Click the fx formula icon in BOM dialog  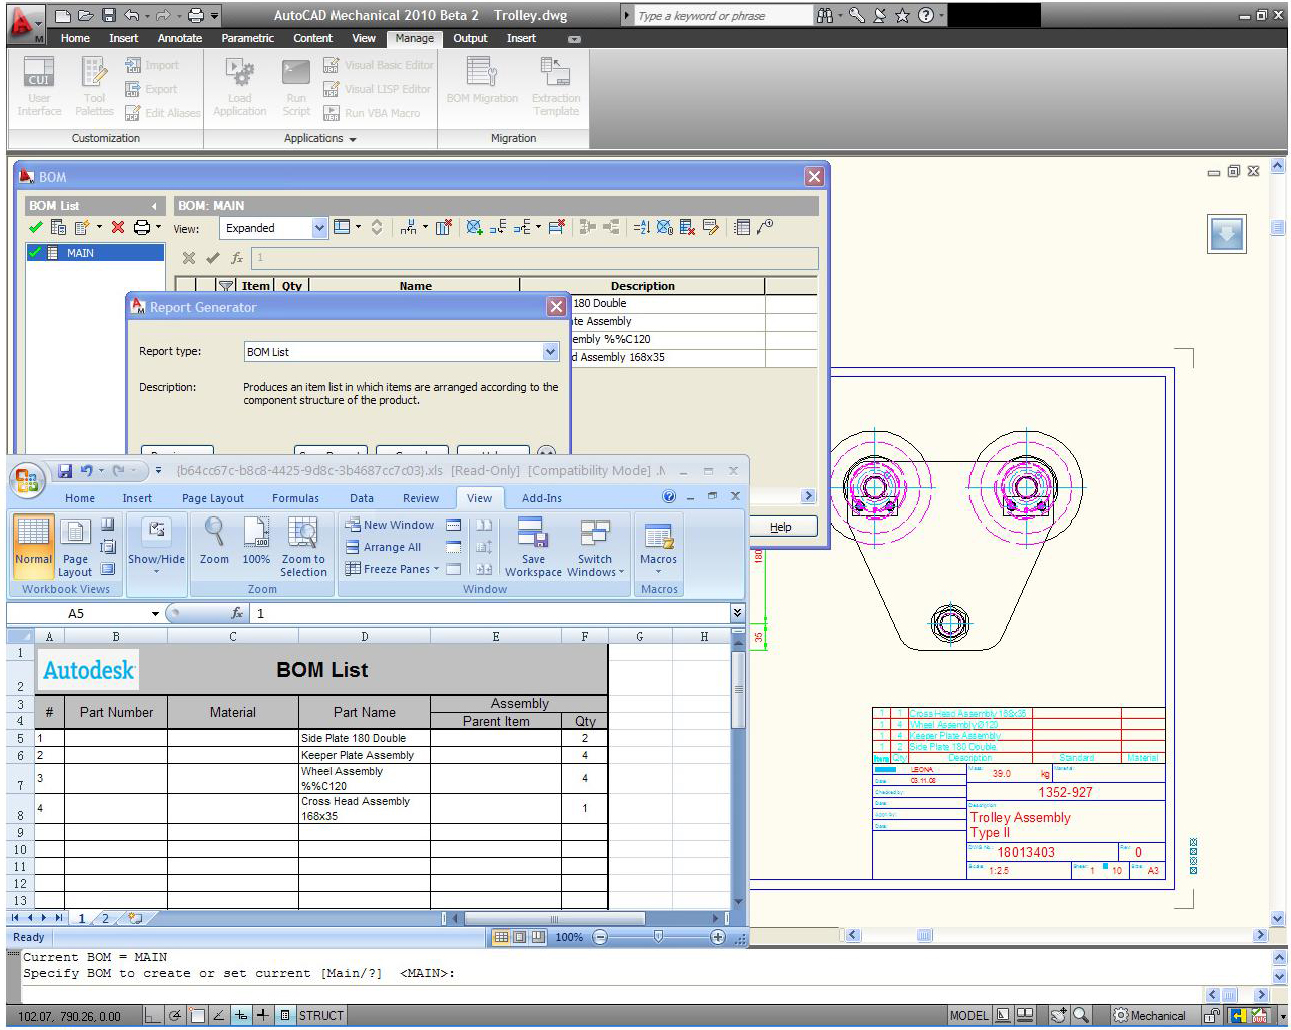point(237,258)
